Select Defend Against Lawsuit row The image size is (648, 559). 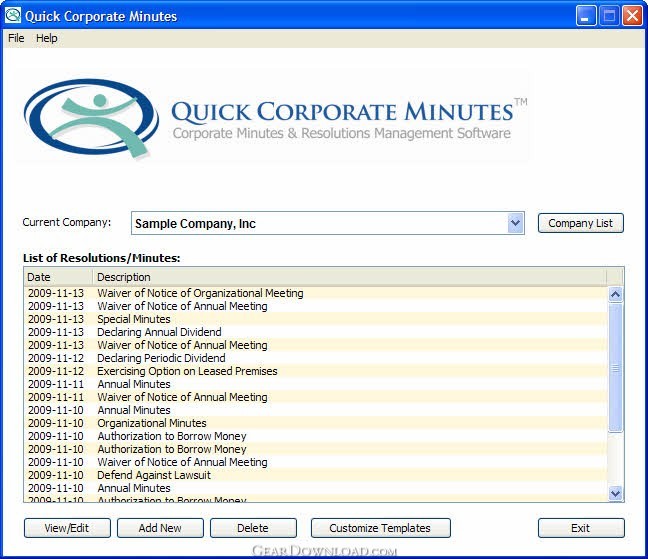point(316,475)
